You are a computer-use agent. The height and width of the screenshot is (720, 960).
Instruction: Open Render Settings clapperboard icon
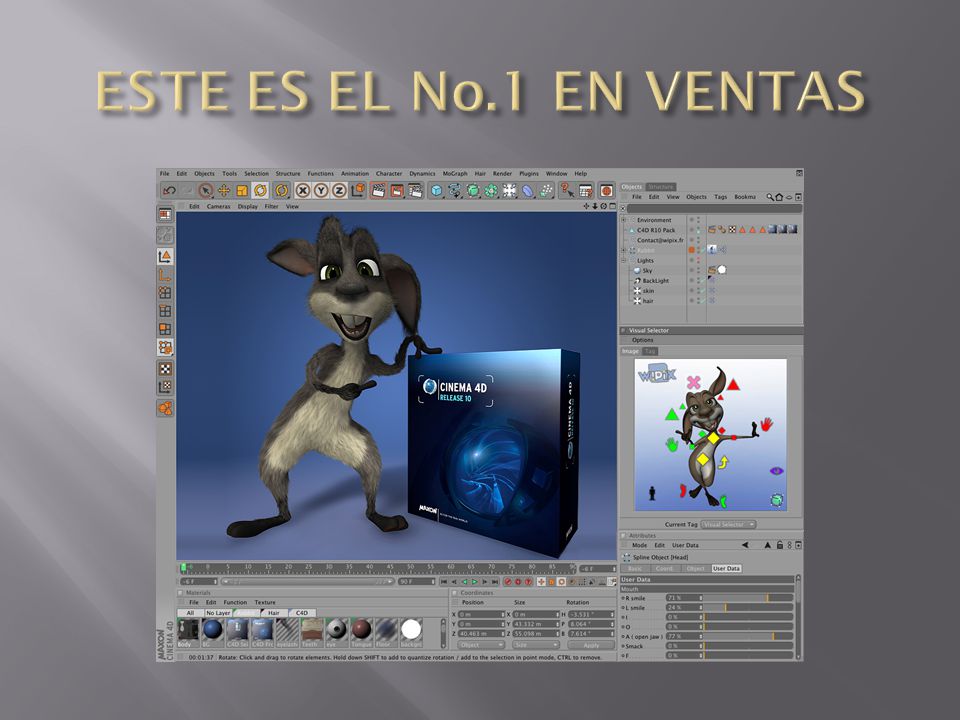click(x=415, y=190)
